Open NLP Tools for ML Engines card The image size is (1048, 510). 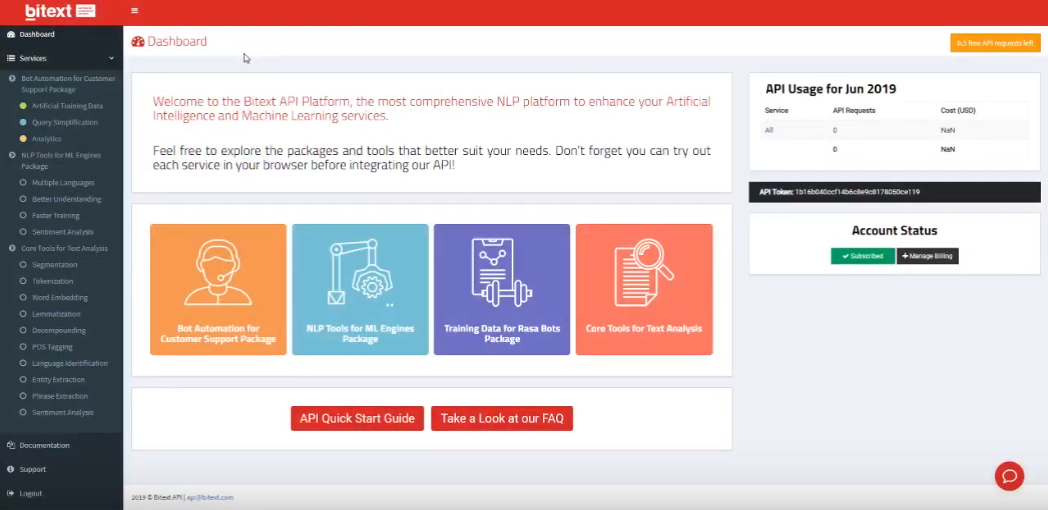tap(360, 289)
